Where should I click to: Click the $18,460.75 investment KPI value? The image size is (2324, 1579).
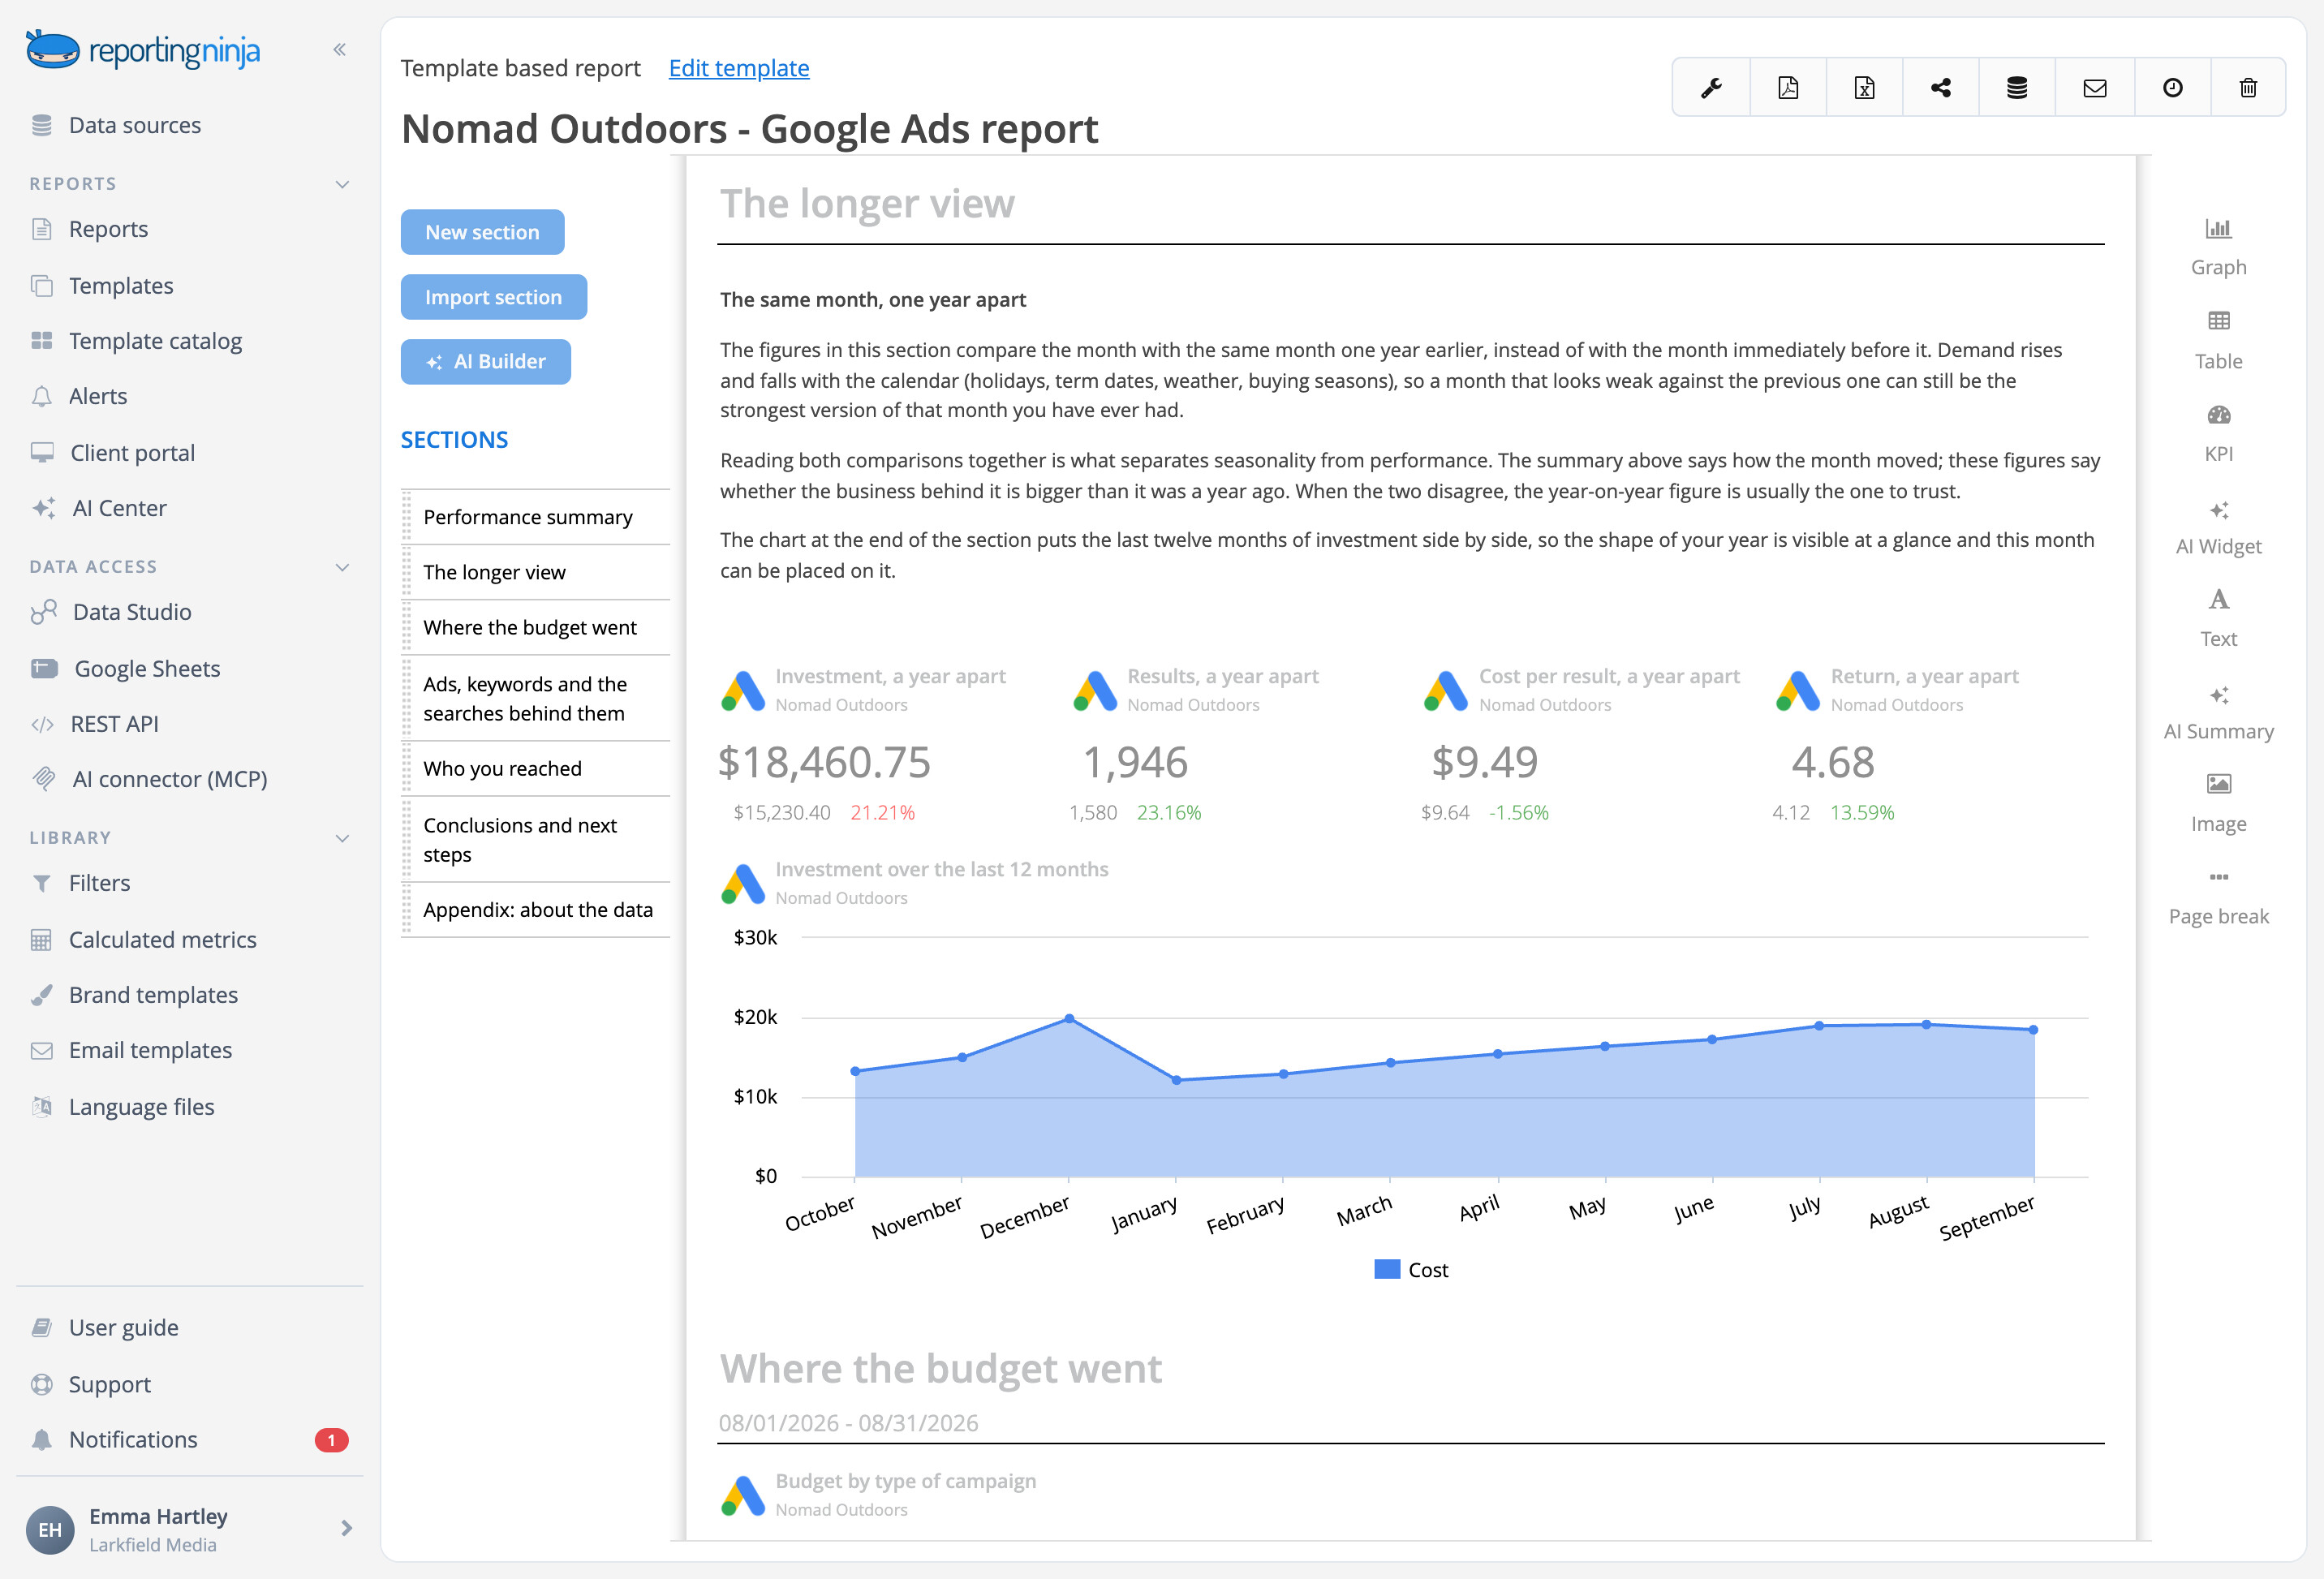(824, 762)
